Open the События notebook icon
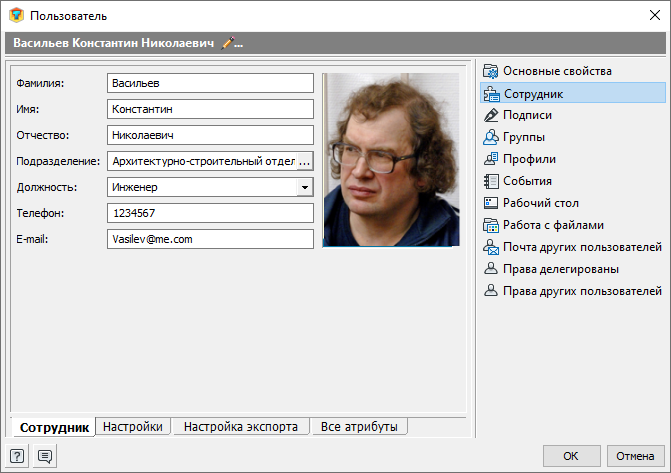The image size is (671, 473). tap(491, 181)
